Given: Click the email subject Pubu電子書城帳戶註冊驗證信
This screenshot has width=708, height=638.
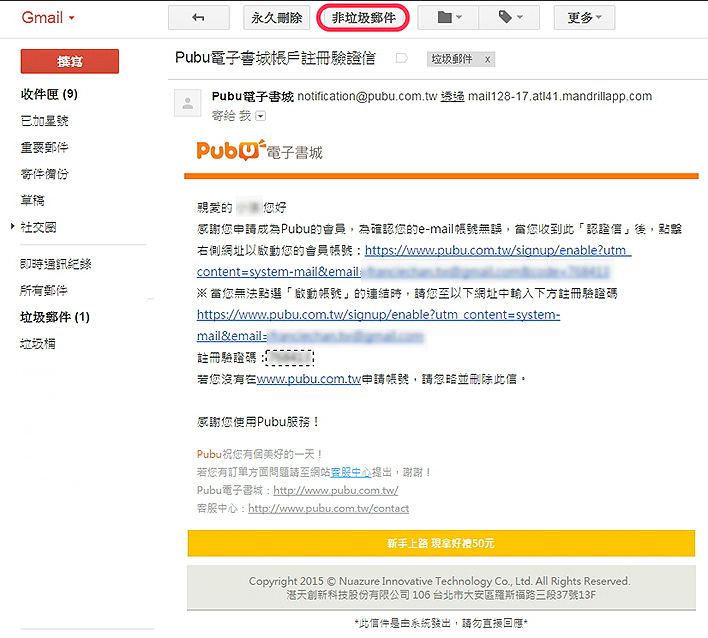Looking at the screenshot, I should point(275,58).
